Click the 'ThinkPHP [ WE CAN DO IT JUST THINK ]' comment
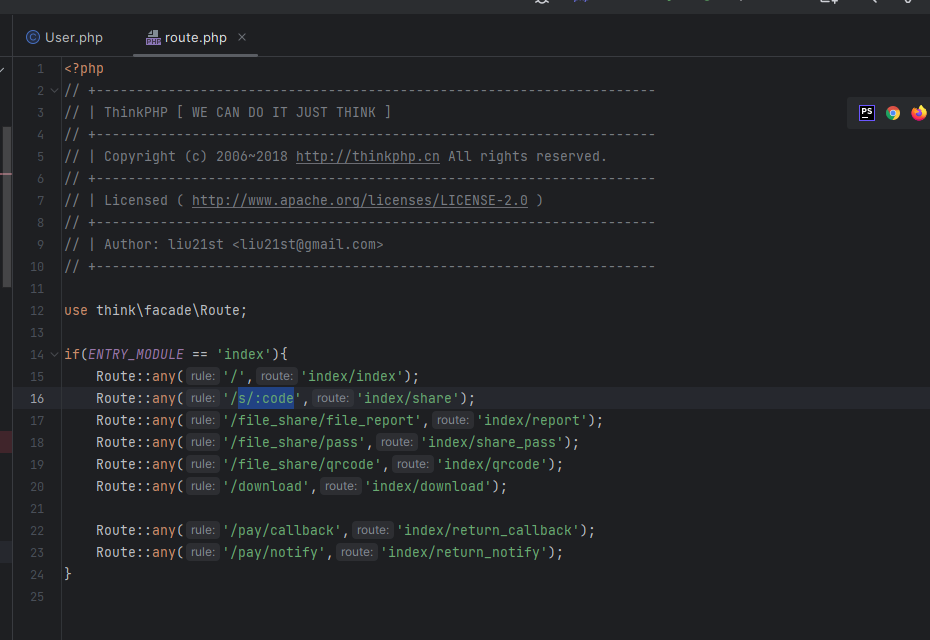The width and height of the screenshot is (930, 640). tap(247, 113)
